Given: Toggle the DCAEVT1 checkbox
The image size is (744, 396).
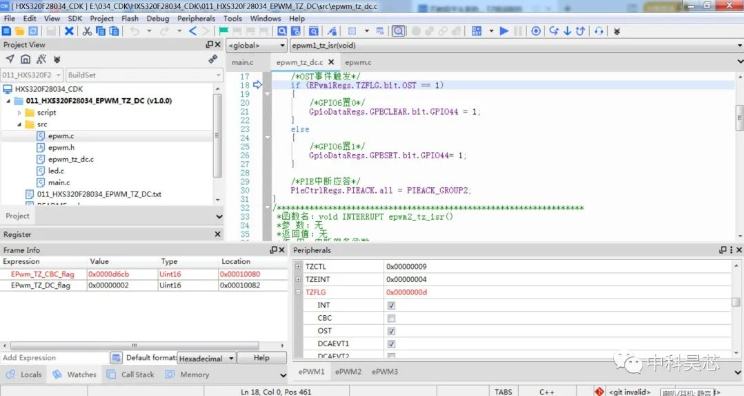Looking at the screenshot, I should [391, 344].
